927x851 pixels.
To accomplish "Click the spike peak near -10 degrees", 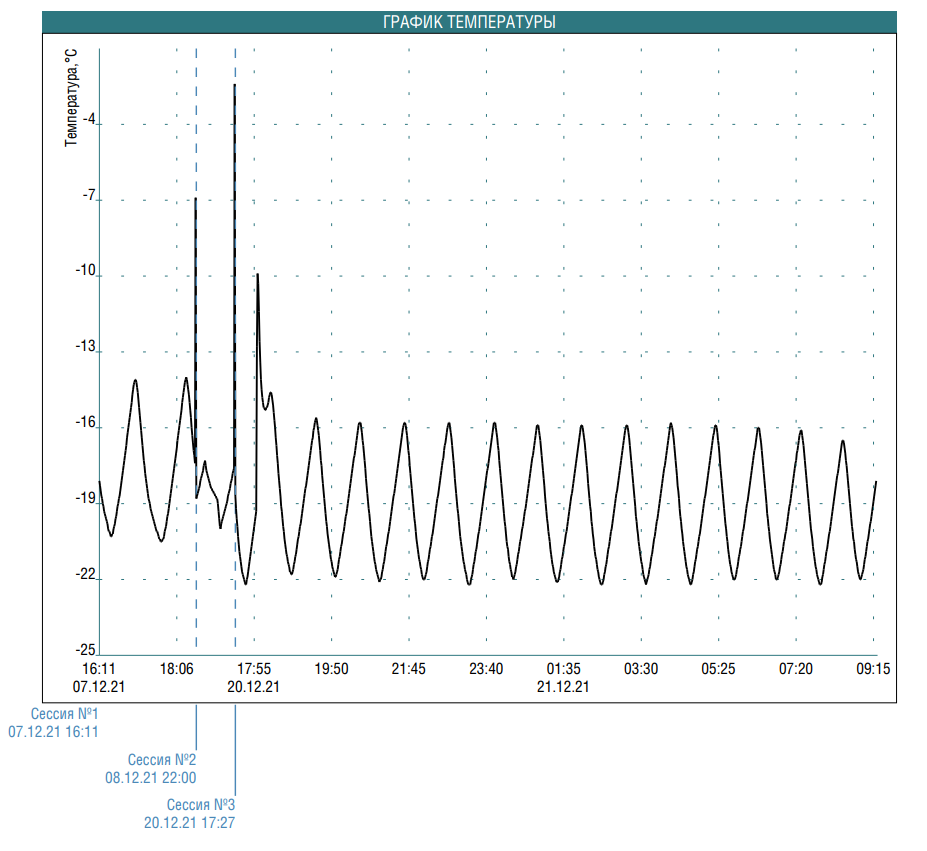I will click(x=258, y=275).
